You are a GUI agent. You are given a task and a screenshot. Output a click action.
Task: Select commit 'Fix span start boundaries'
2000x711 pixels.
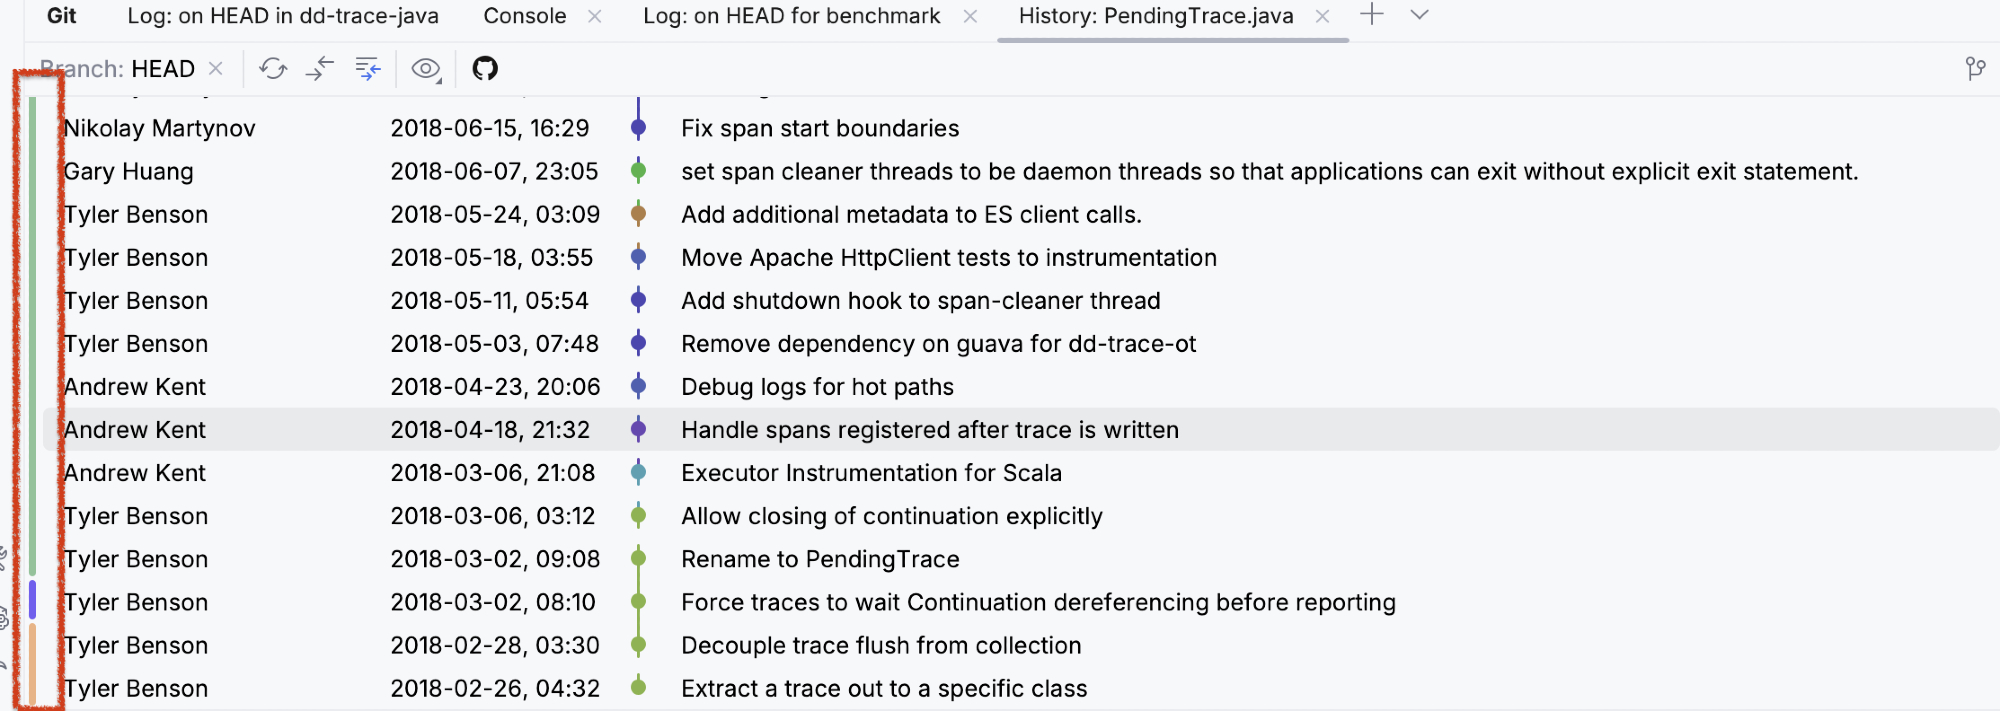819,128
